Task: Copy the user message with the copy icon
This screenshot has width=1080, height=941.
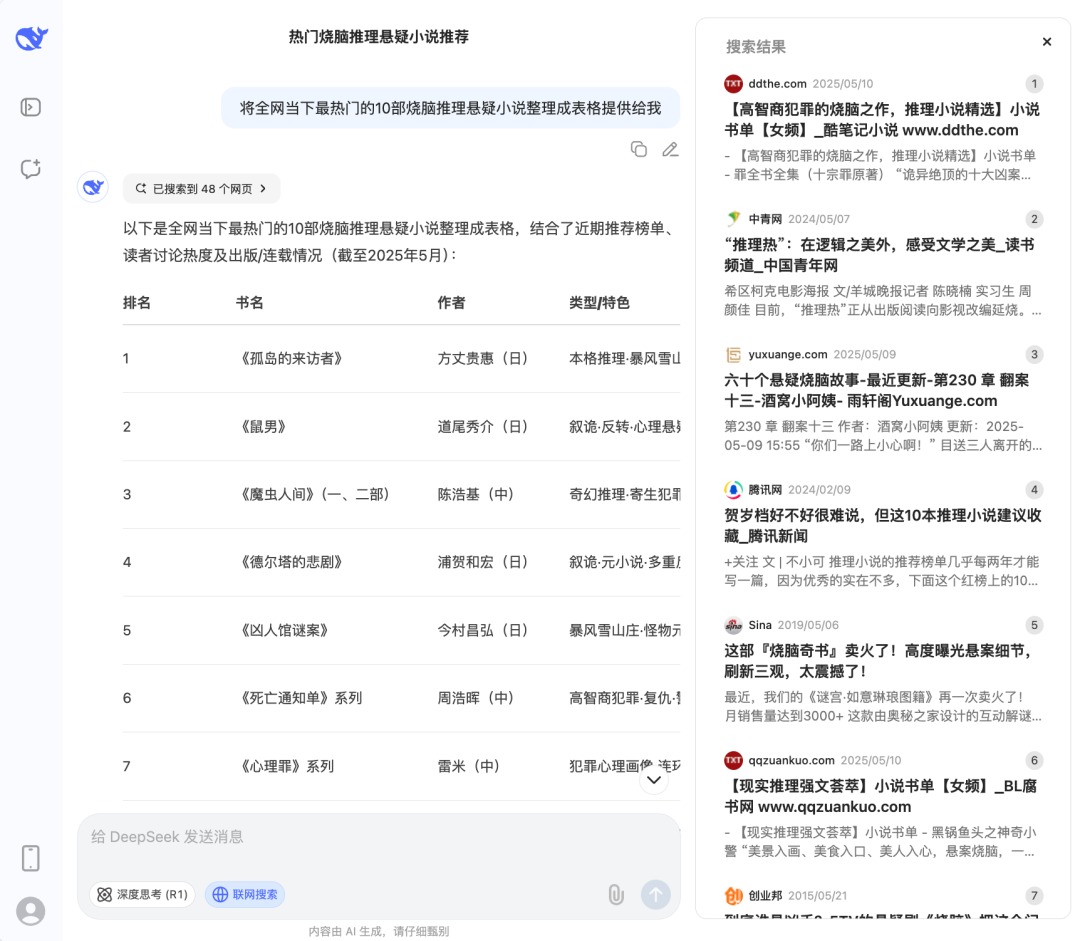Action: [x=638, y=149]
